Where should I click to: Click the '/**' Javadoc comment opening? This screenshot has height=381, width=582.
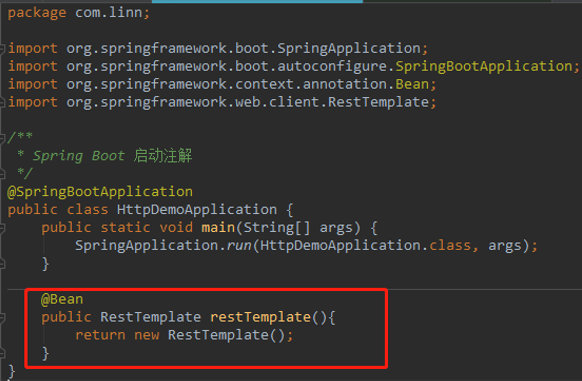pos(20,137)
